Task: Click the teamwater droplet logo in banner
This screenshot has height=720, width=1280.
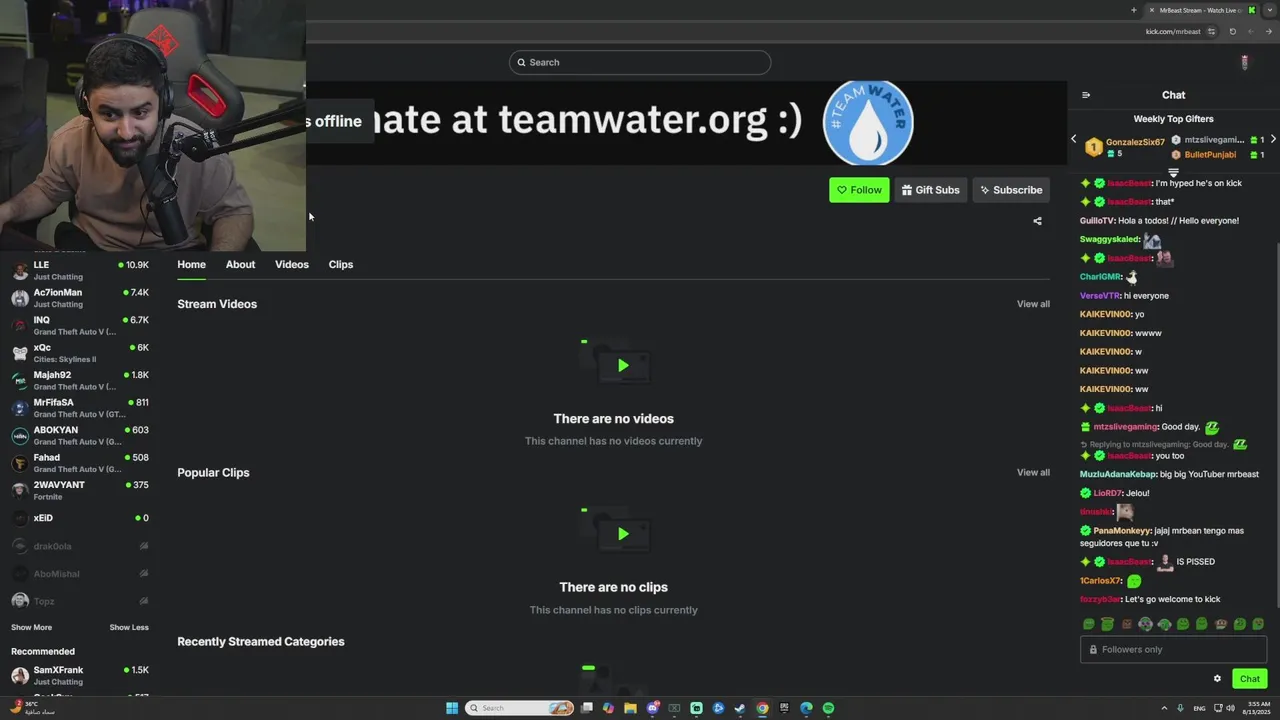Action: [x=868, y=122]
